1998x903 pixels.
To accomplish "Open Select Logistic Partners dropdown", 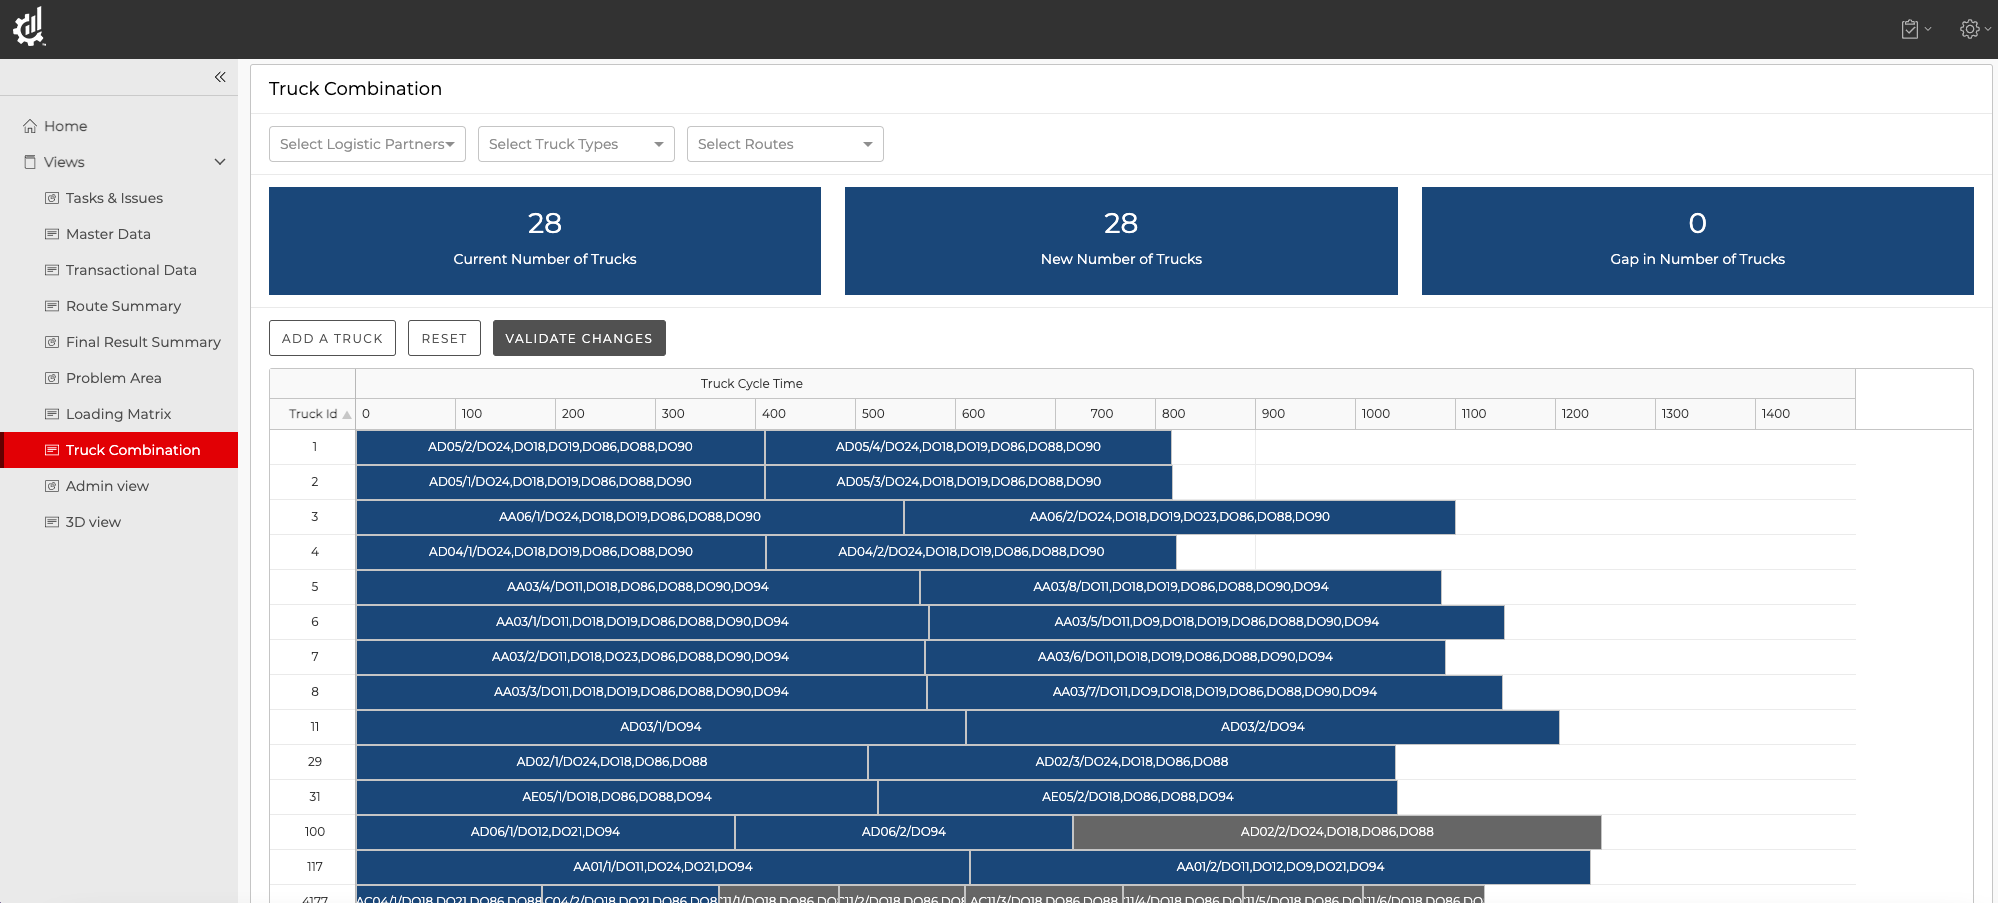I will click(x=367, y=144).
